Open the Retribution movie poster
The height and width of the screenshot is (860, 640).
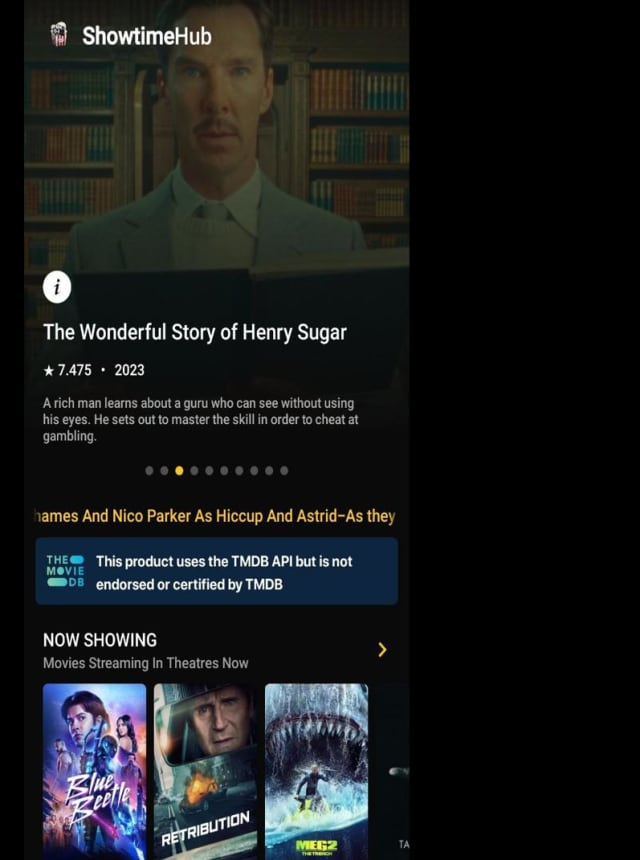205,771
